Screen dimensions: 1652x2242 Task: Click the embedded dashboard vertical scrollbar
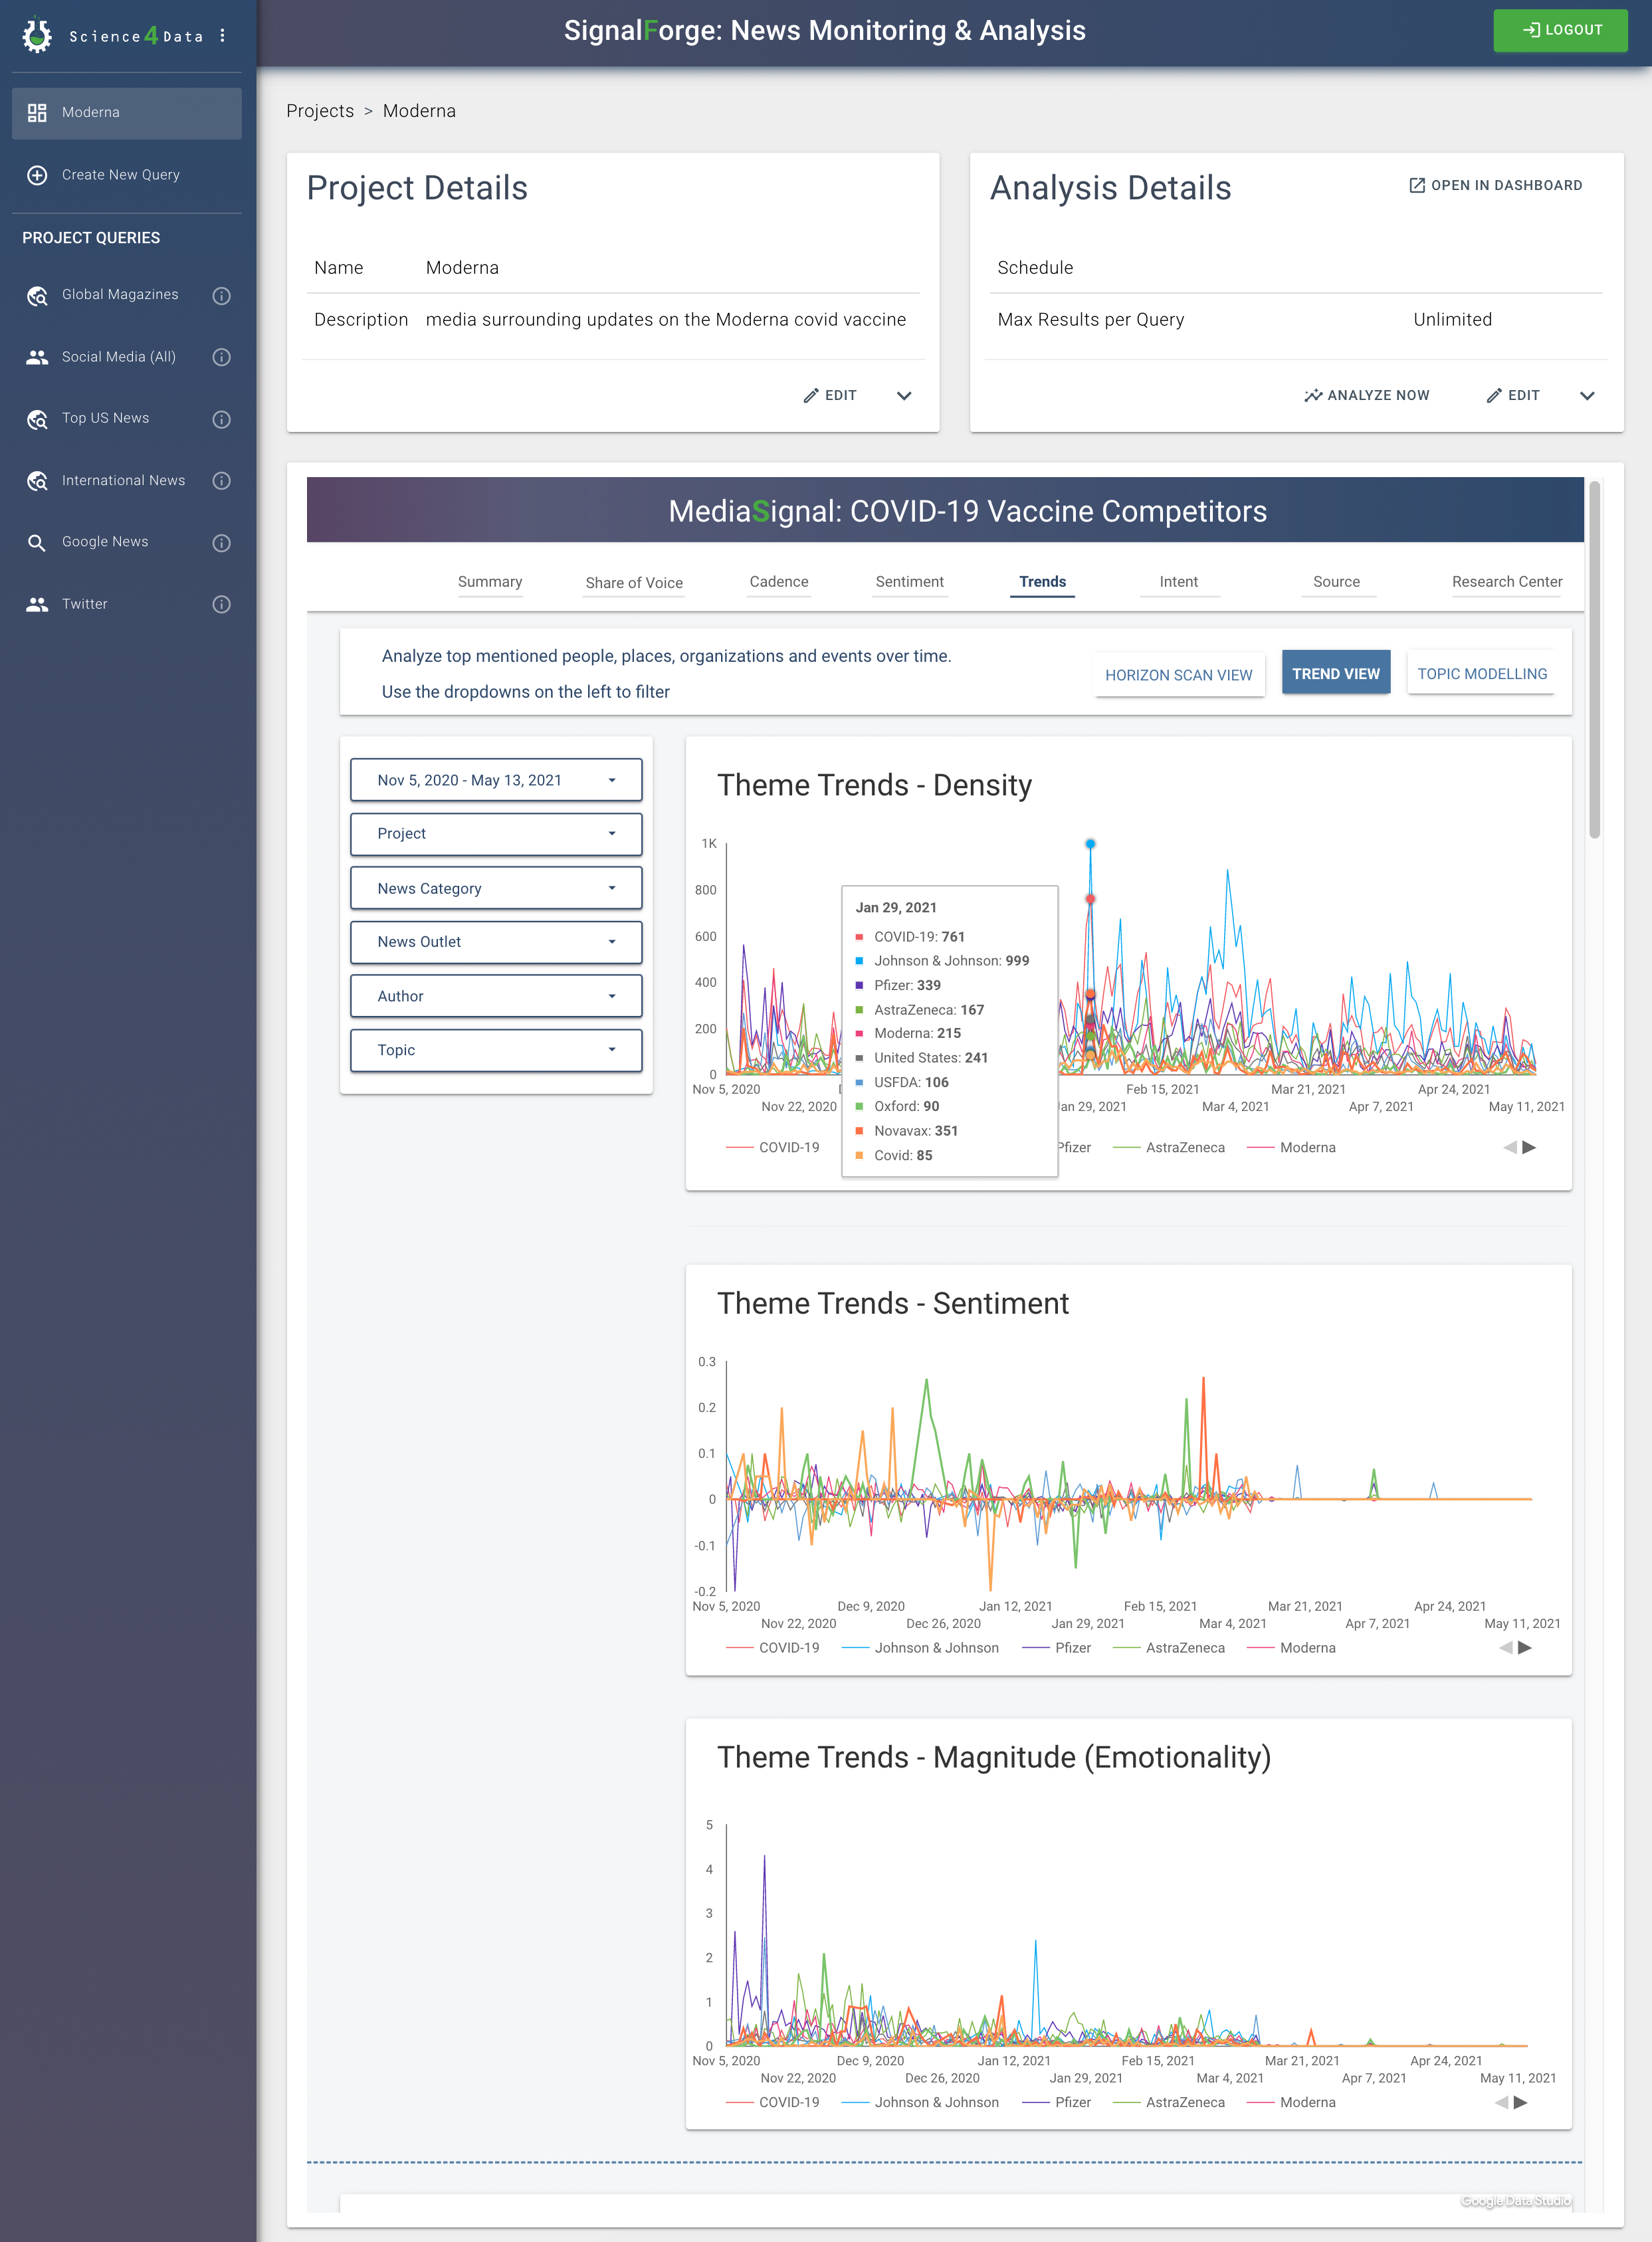1594,660
